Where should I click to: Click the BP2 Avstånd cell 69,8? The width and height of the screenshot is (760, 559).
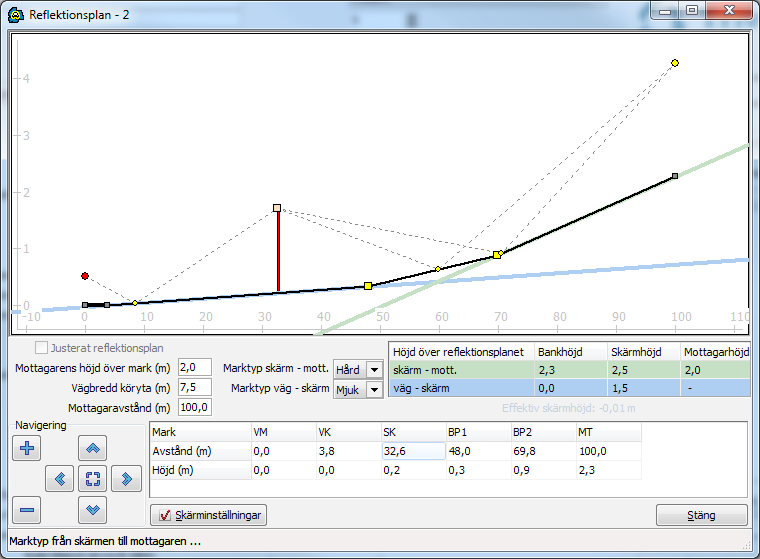coord(543,451)
